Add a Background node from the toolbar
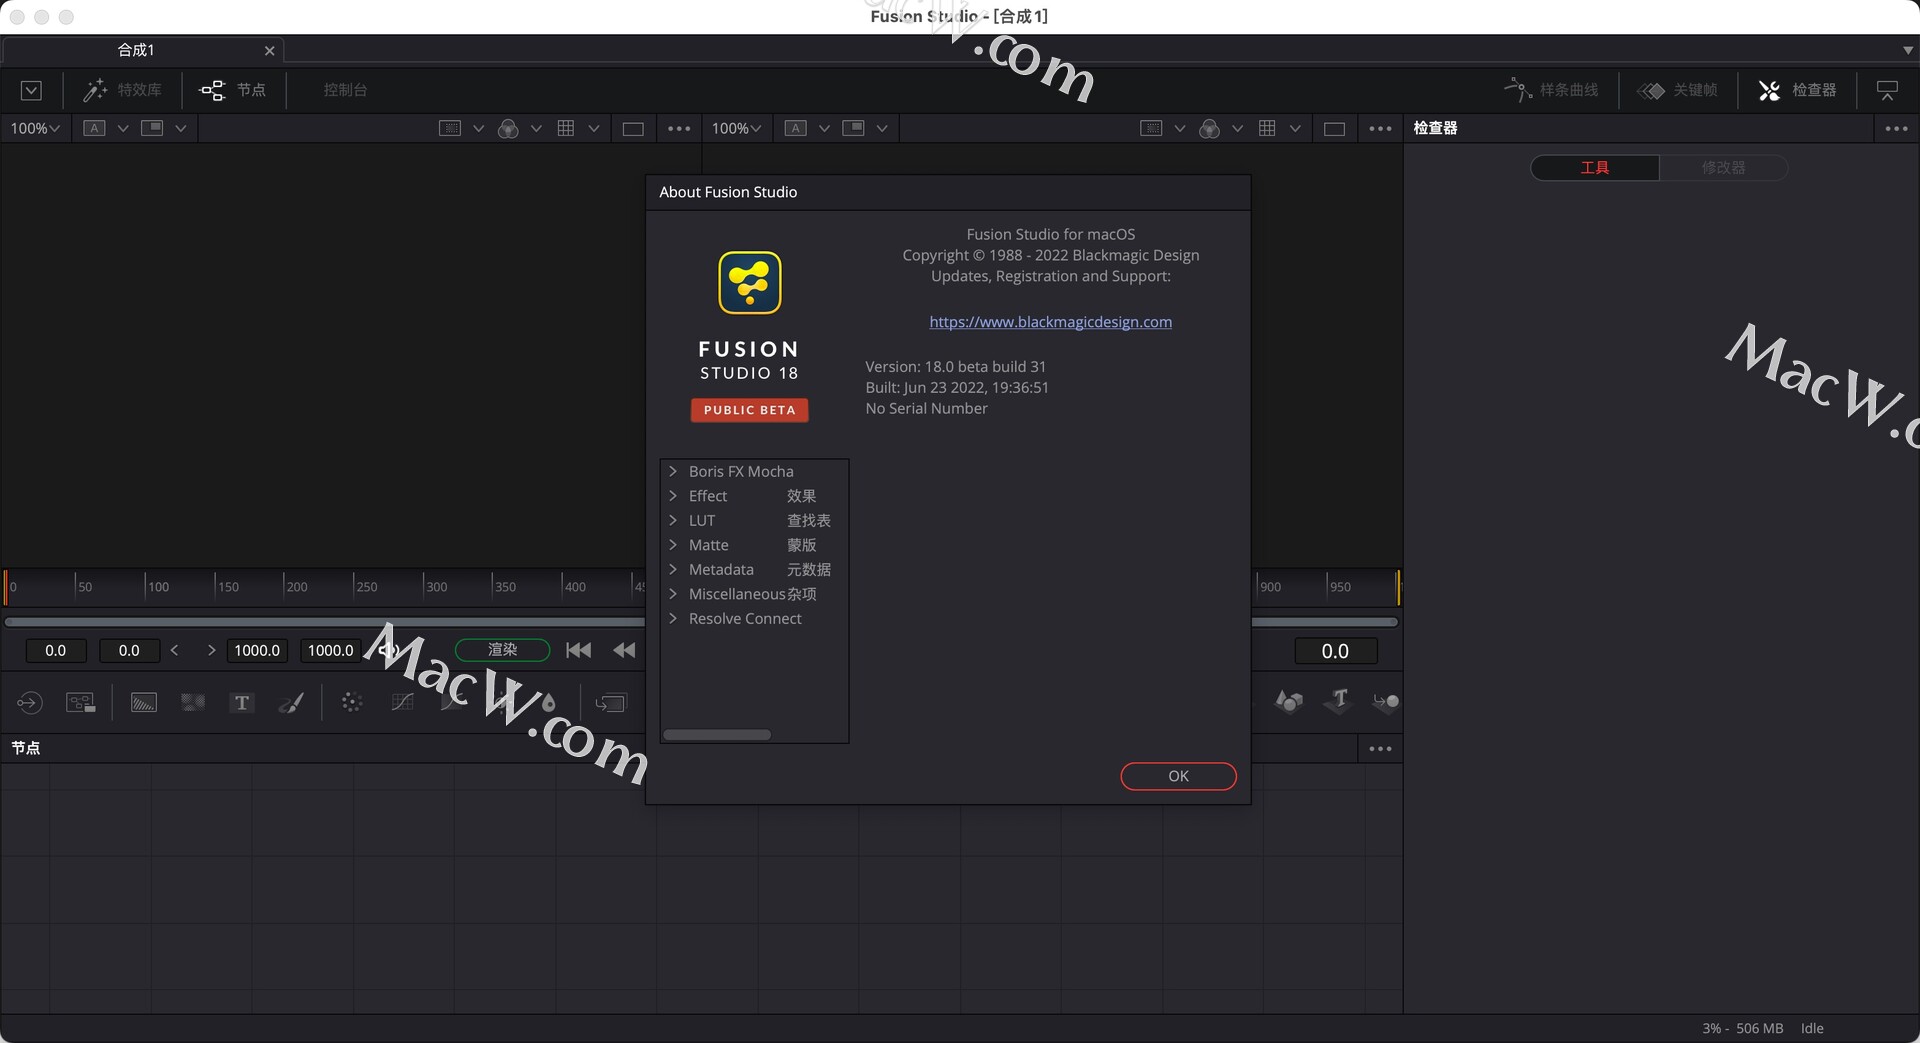This screenshot has width=1920, height=1043. 143,702
